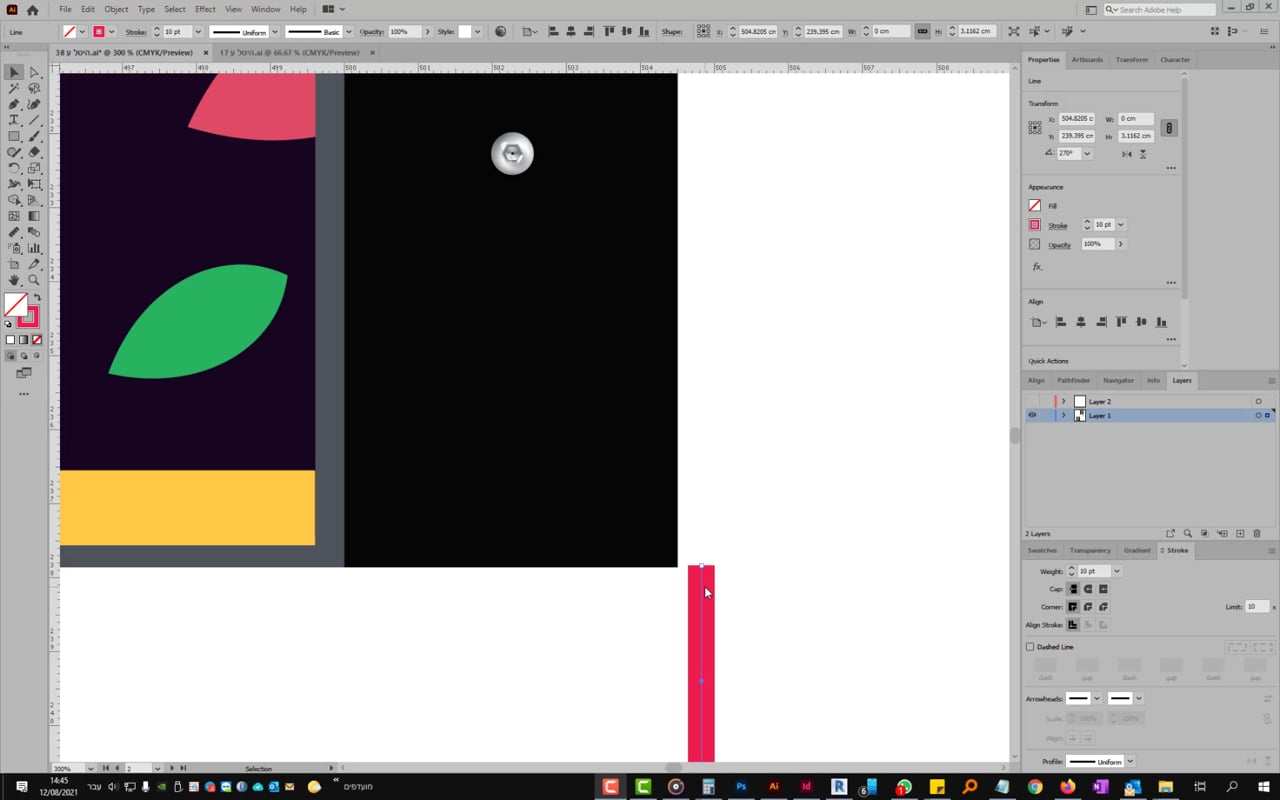Switch to the Pathfinder tab

(x=1073, y=381)
